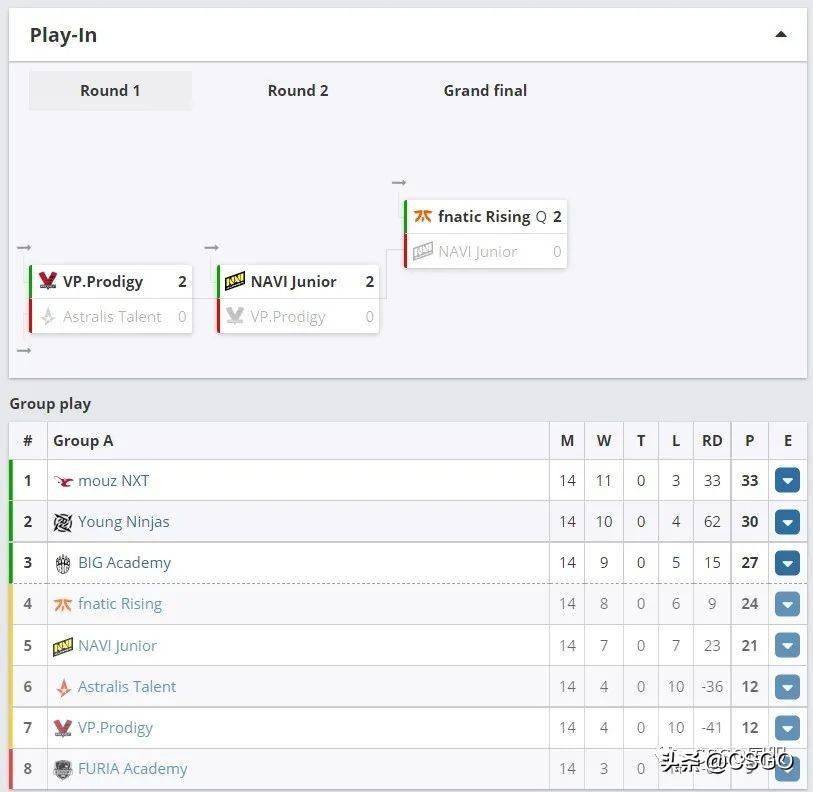The width and height of the screenshot is (813, 792).
Task: Open the BIG Academy team link
Action: tap(124, 563)
